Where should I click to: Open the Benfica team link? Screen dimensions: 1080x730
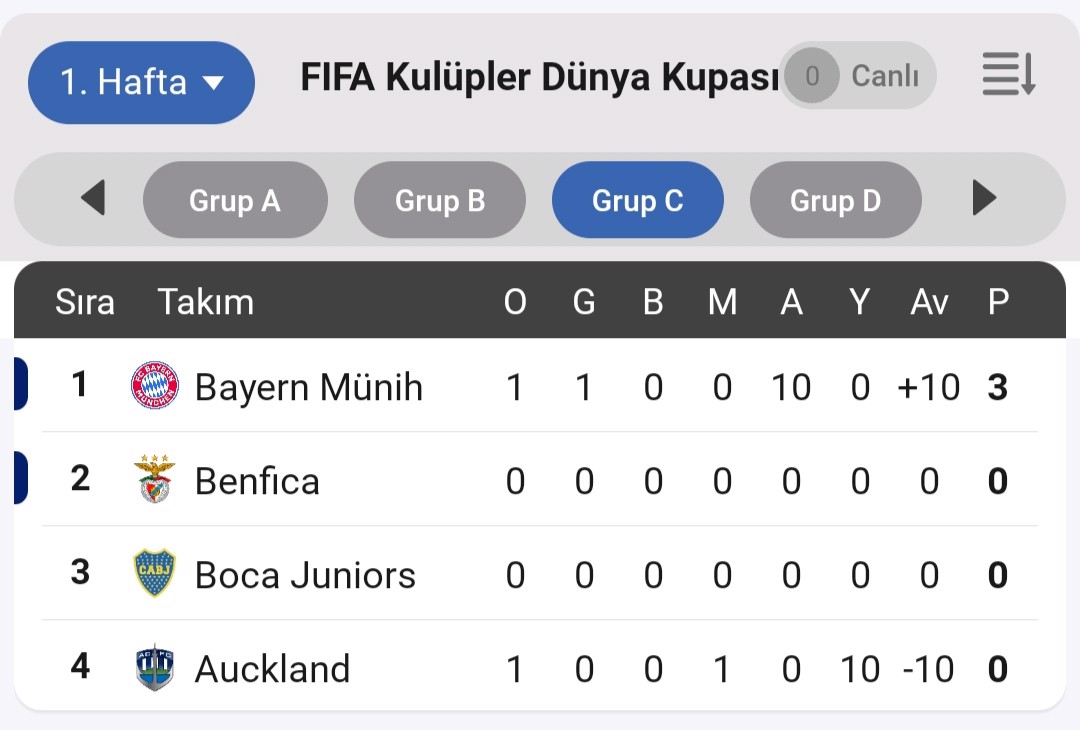point(258,481)
